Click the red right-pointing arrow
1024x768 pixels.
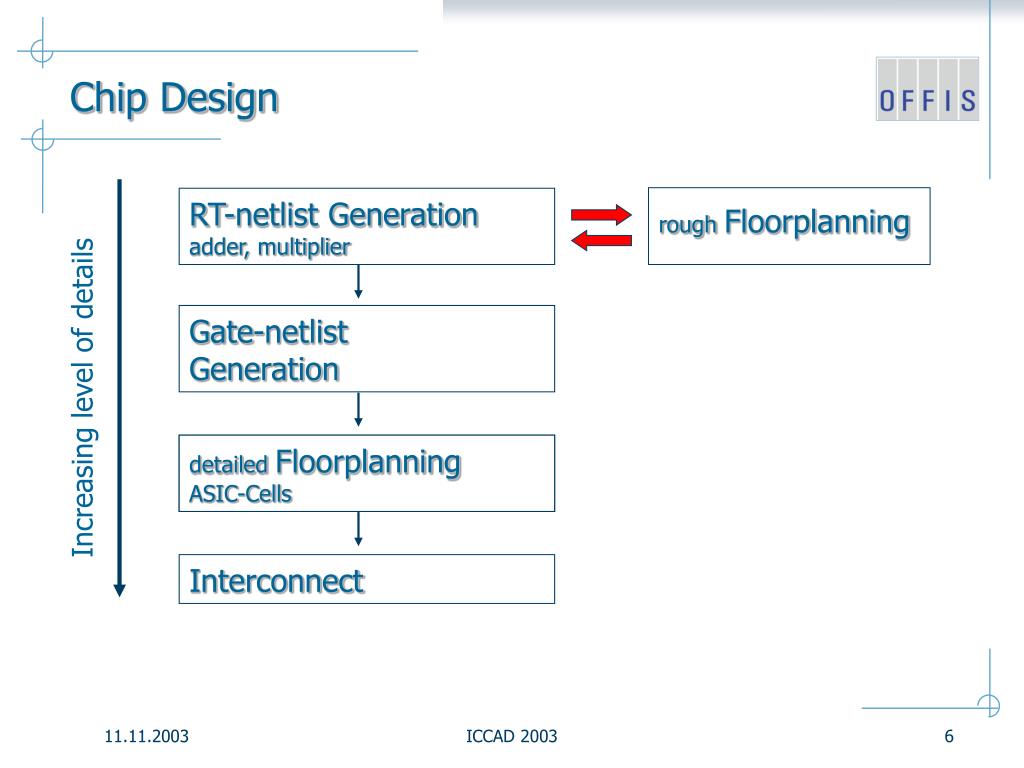601,214
